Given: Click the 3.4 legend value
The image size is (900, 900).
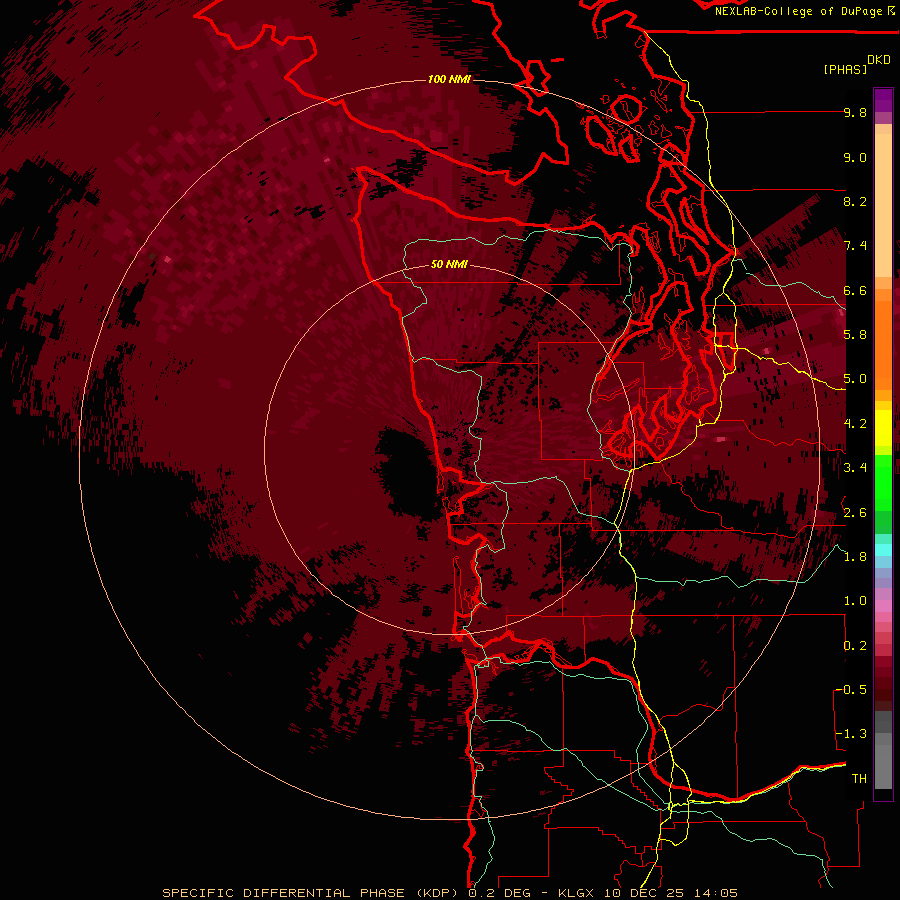Looking at the screenshot, I should click(855, 468).
